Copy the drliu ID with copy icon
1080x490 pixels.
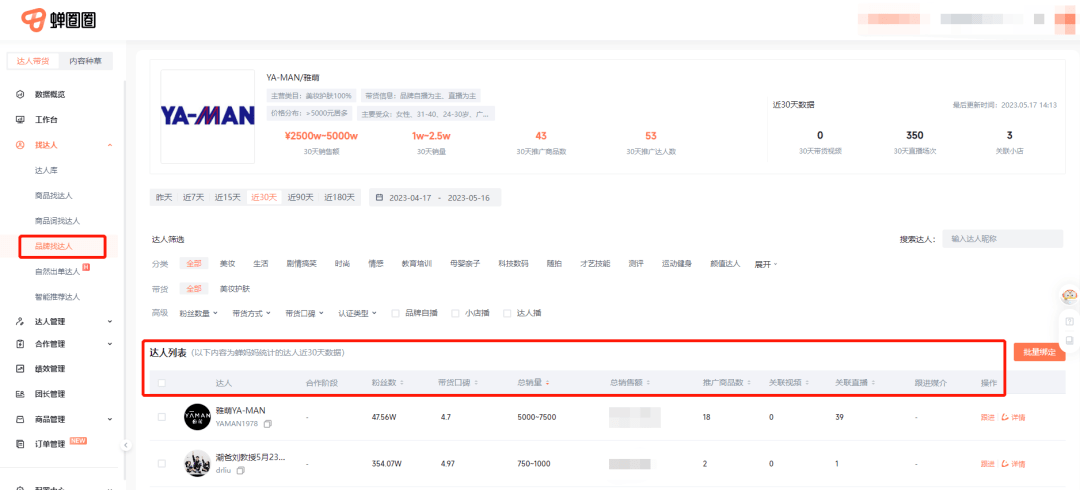tap(240, 470)
